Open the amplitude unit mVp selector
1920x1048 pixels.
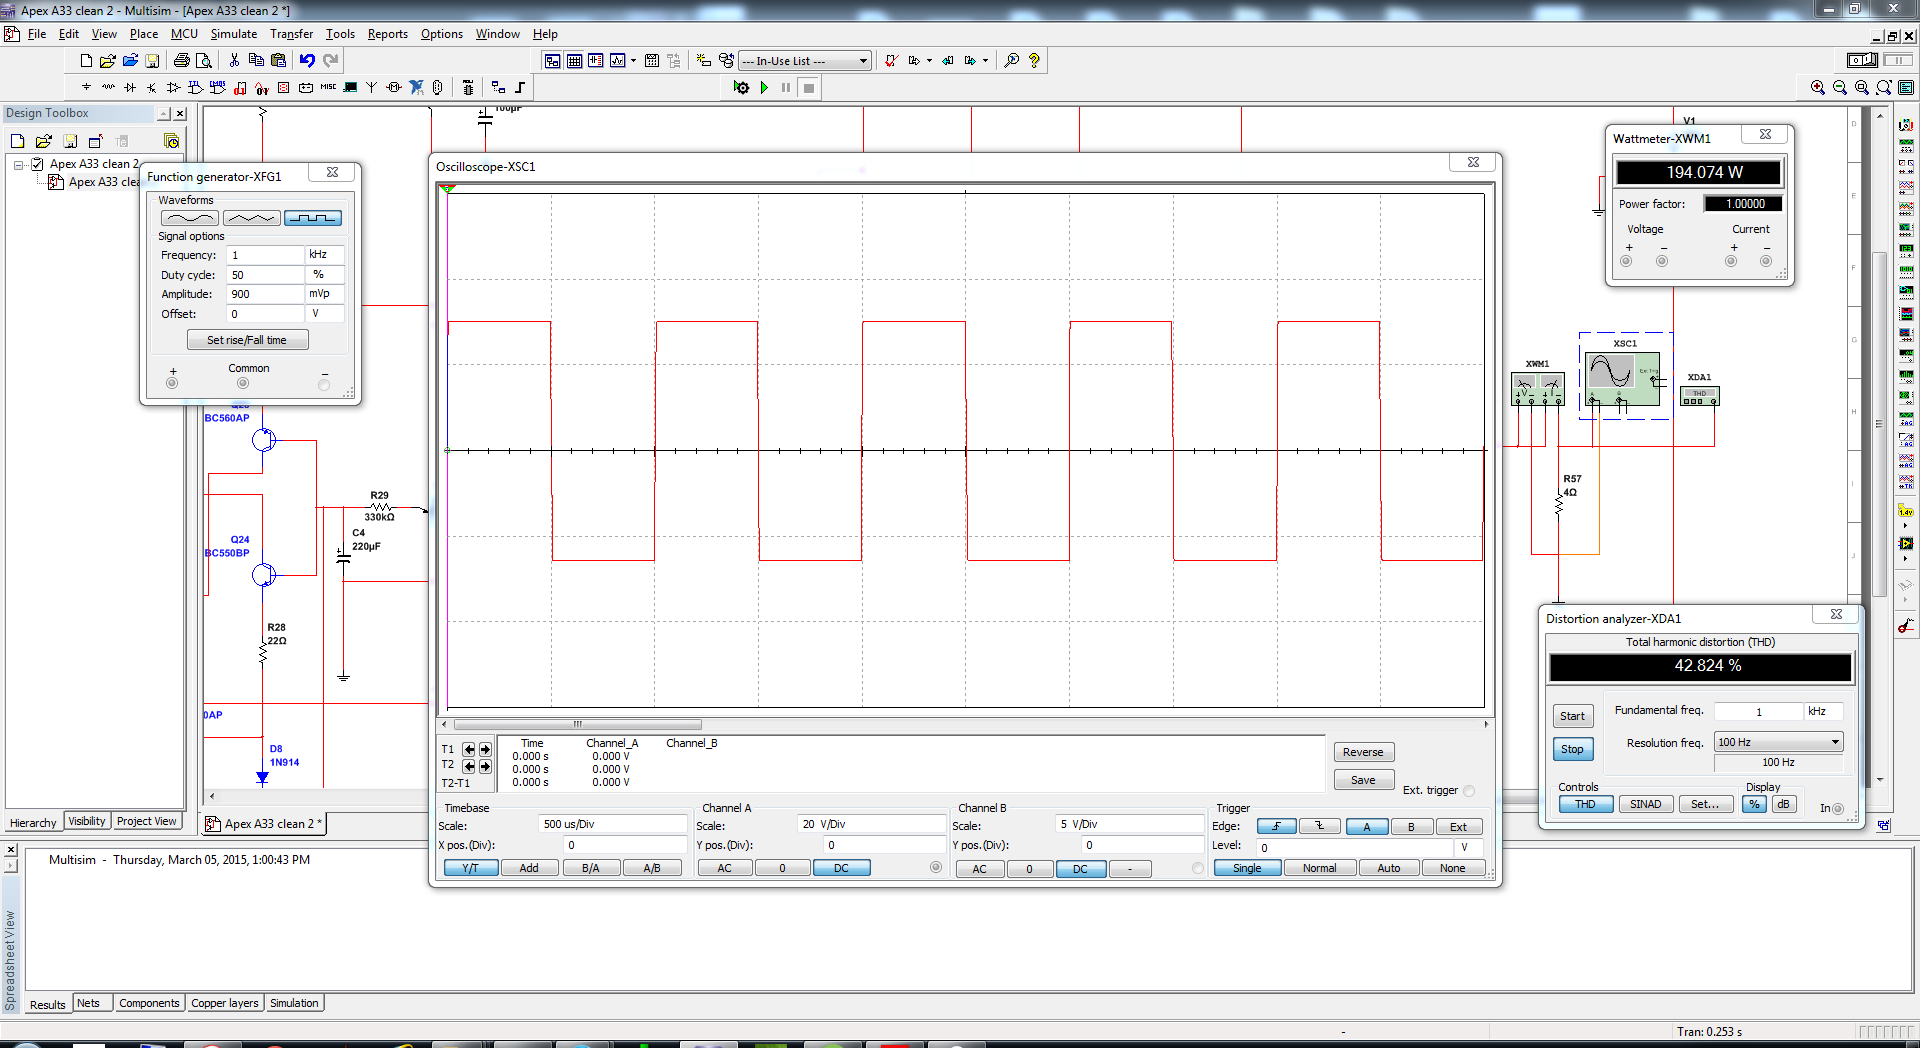(325, 294)
